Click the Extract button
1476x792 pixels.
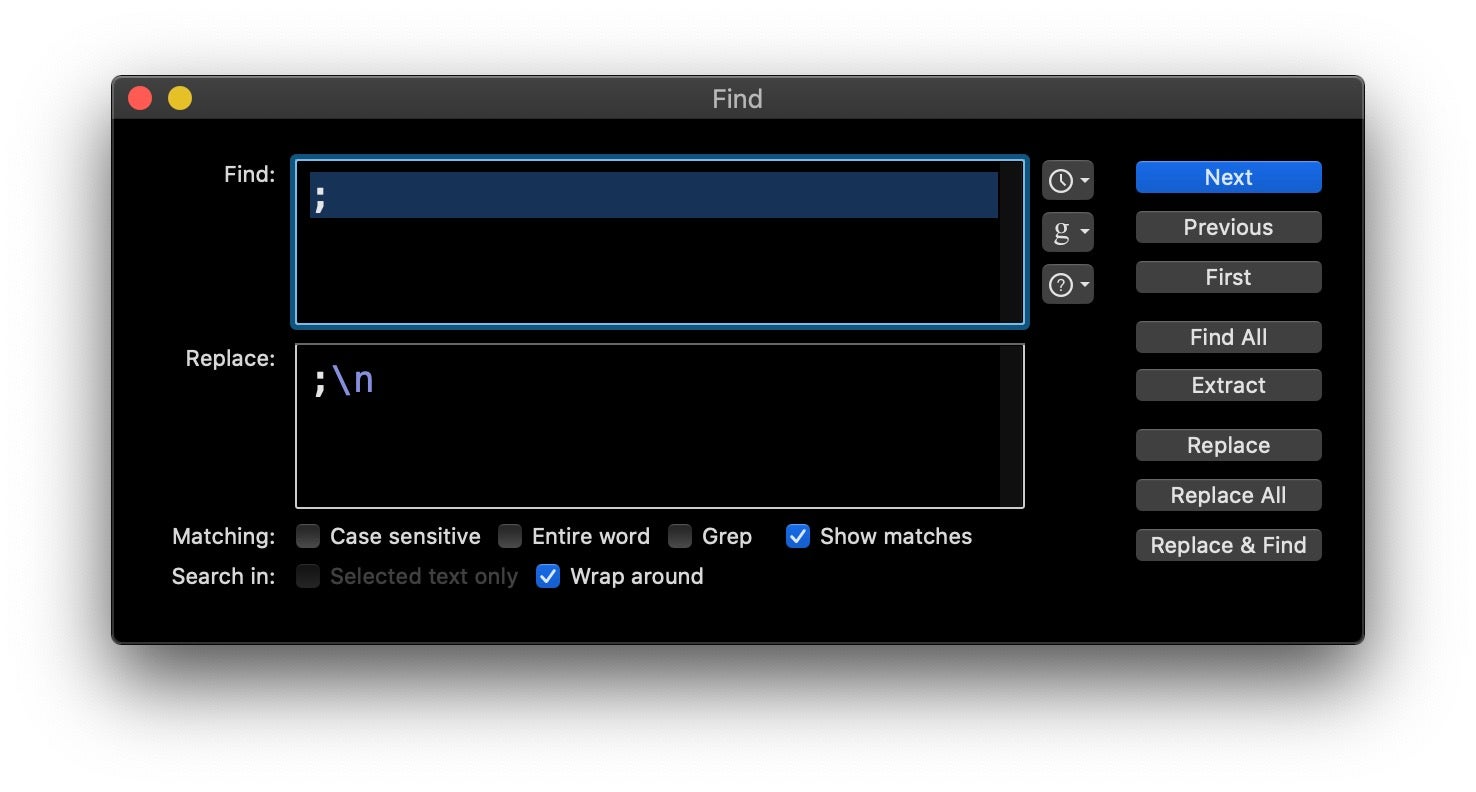(1228, 385)
